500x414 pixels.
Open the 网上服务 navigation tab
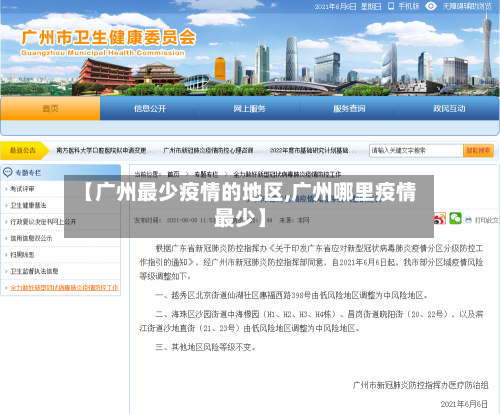(x=249, y=108)
